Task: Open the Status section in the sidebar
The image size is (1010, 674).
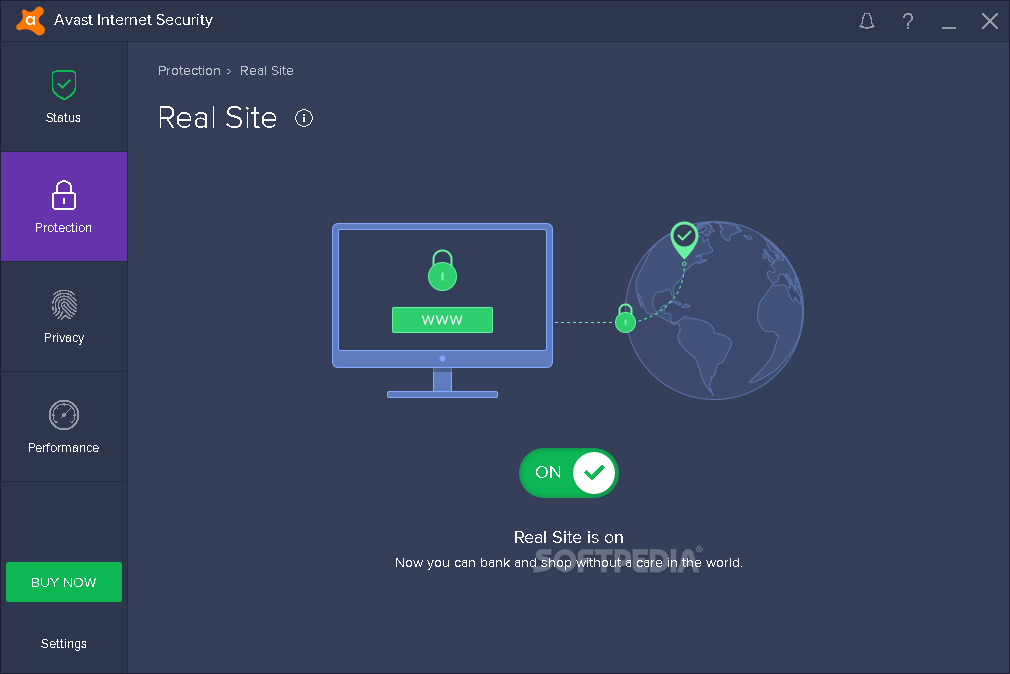Action: 64,97
